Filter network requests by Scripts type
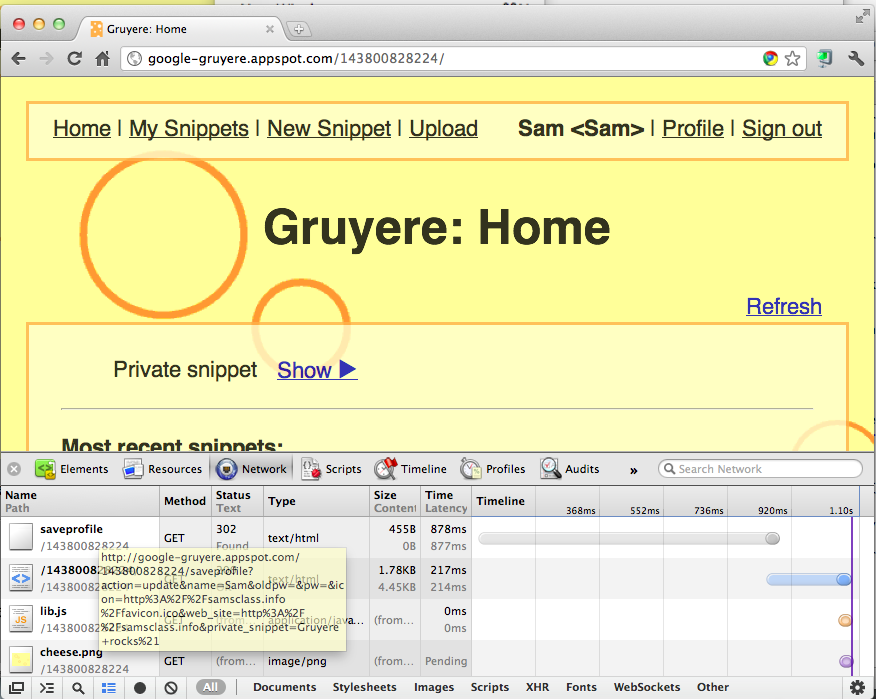Viewport: 876px width, 699px height. [489, 687]
